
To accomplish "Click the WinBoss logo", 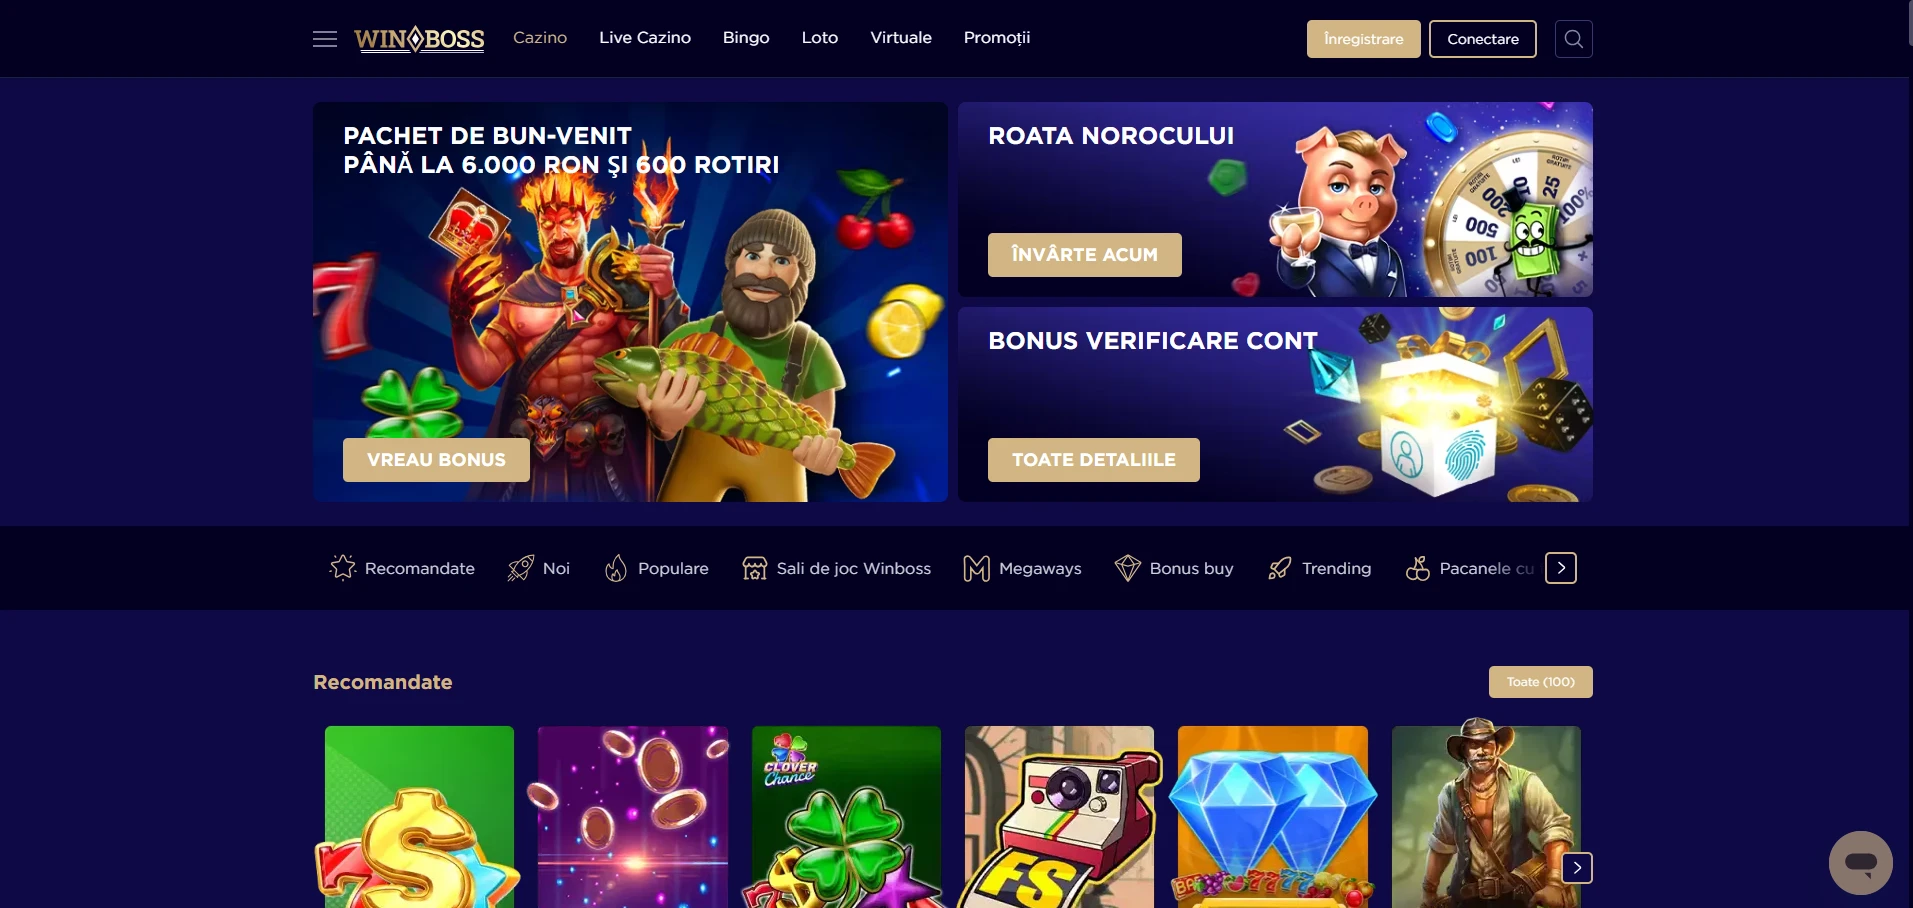I will point(420,39).
